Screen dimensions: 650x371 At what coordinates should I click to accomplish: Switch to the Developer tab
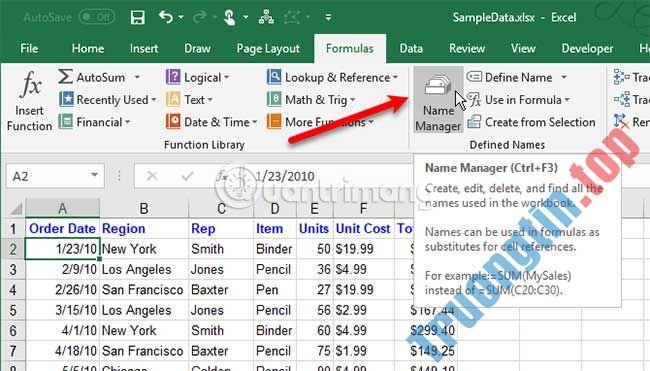tap(587, 48)
